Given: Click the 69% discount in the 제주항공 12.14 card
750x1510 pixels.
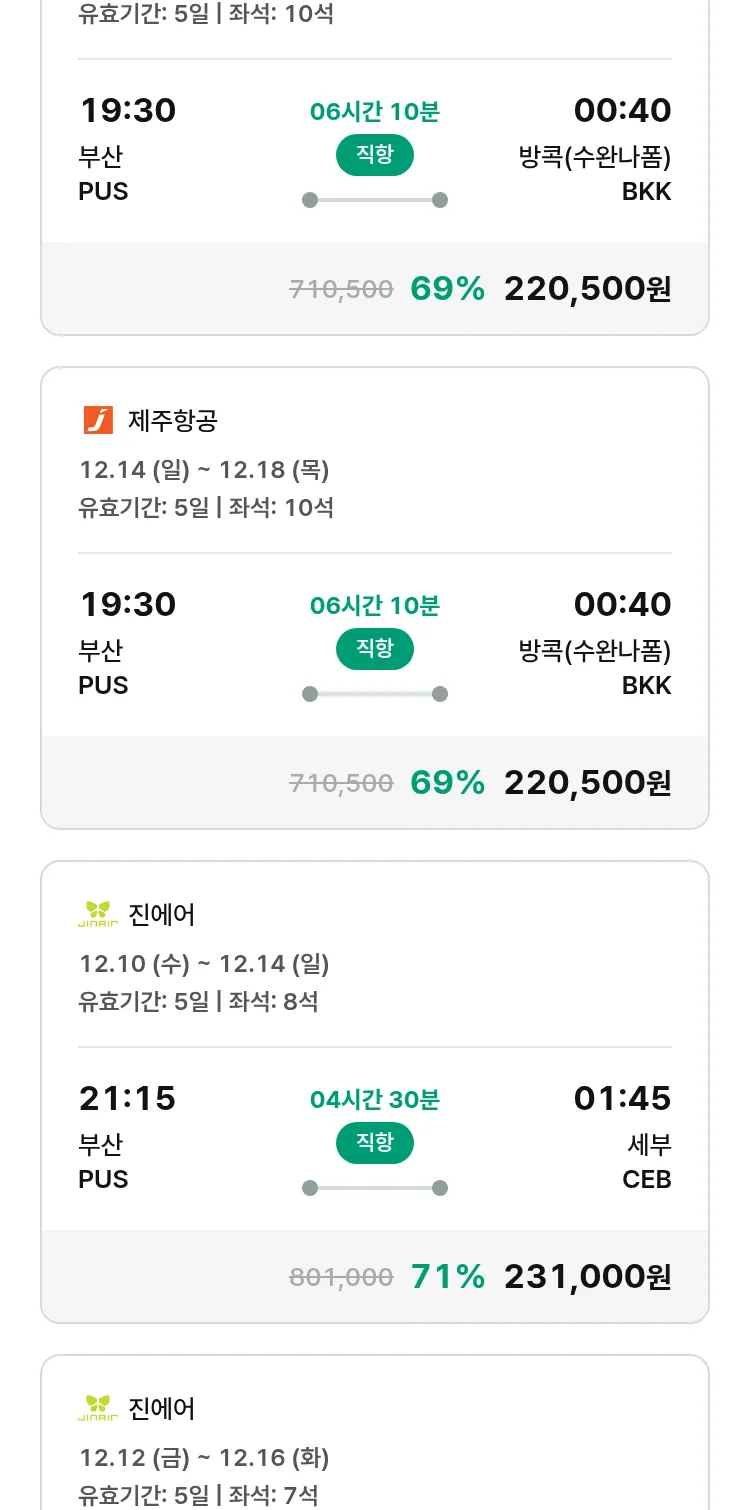Looking at the screenshot, I should (448, 783).
